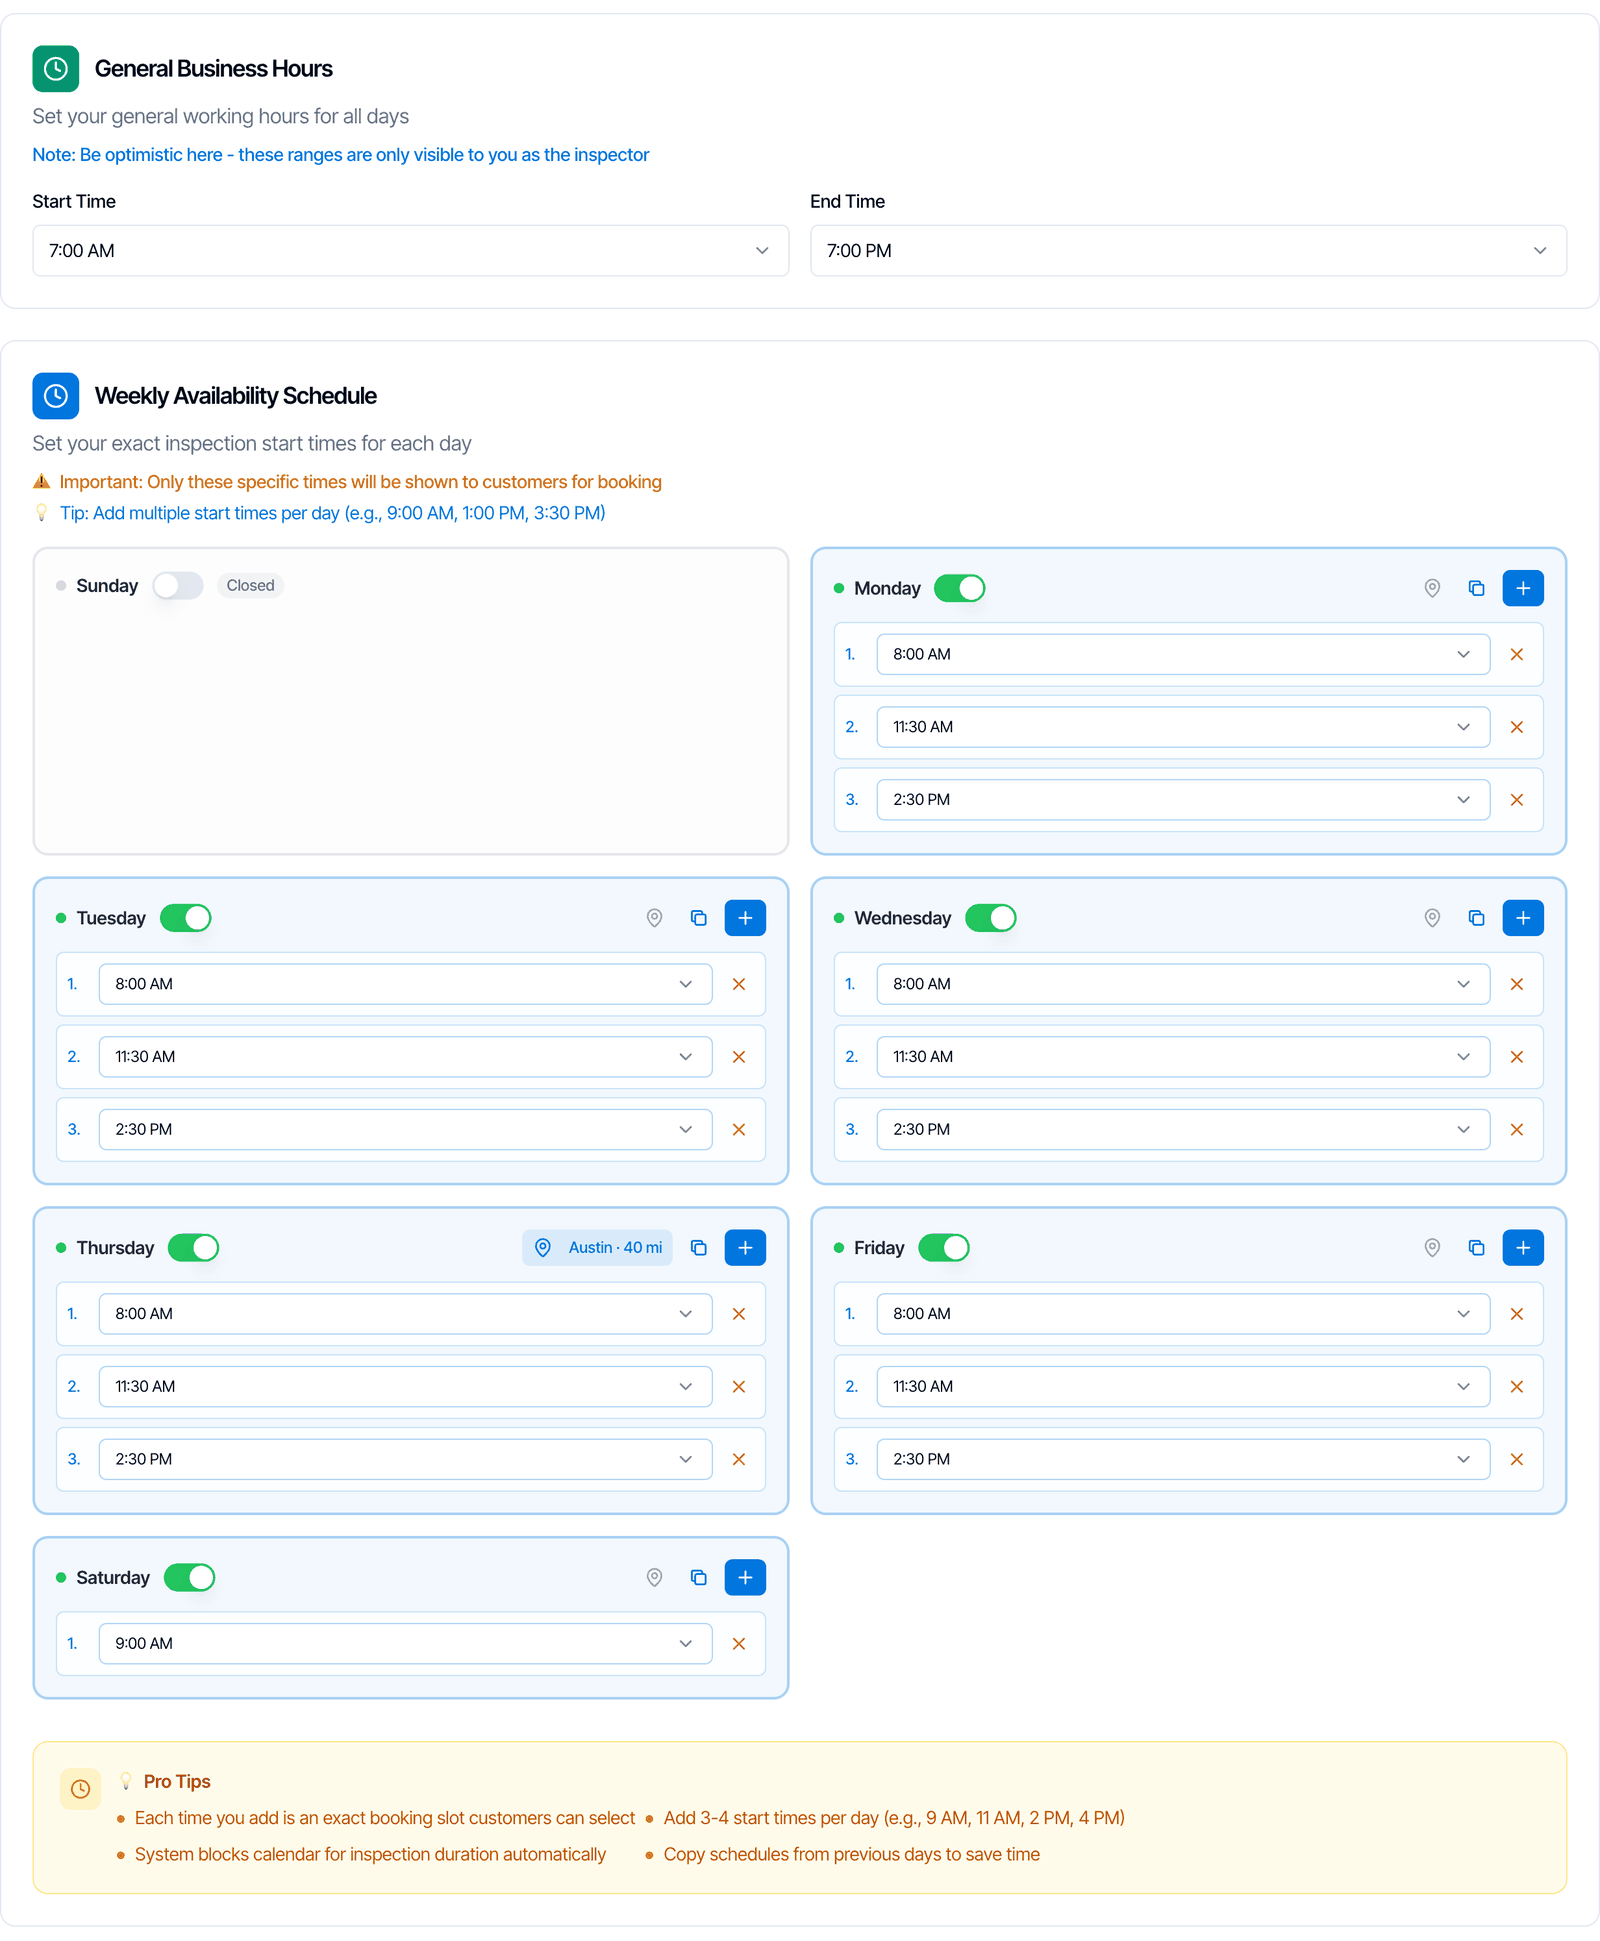Screen dimensions: 1600x1941
Task: Open Tuesday's 11:30 AM time dropdown
Action: [x=405, y=1057]
